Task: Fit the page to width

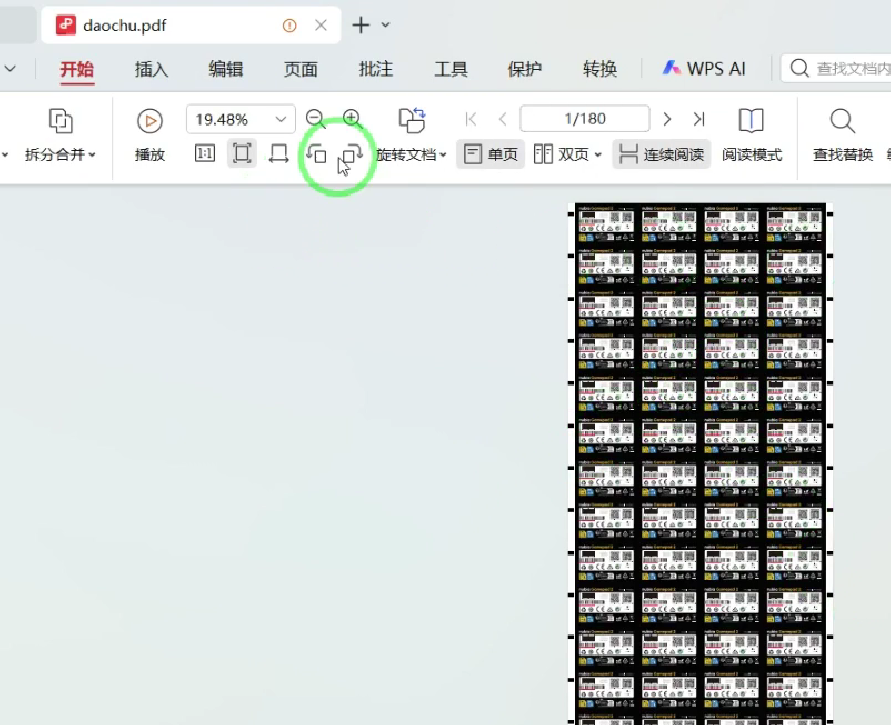Action: coord(278,153)
